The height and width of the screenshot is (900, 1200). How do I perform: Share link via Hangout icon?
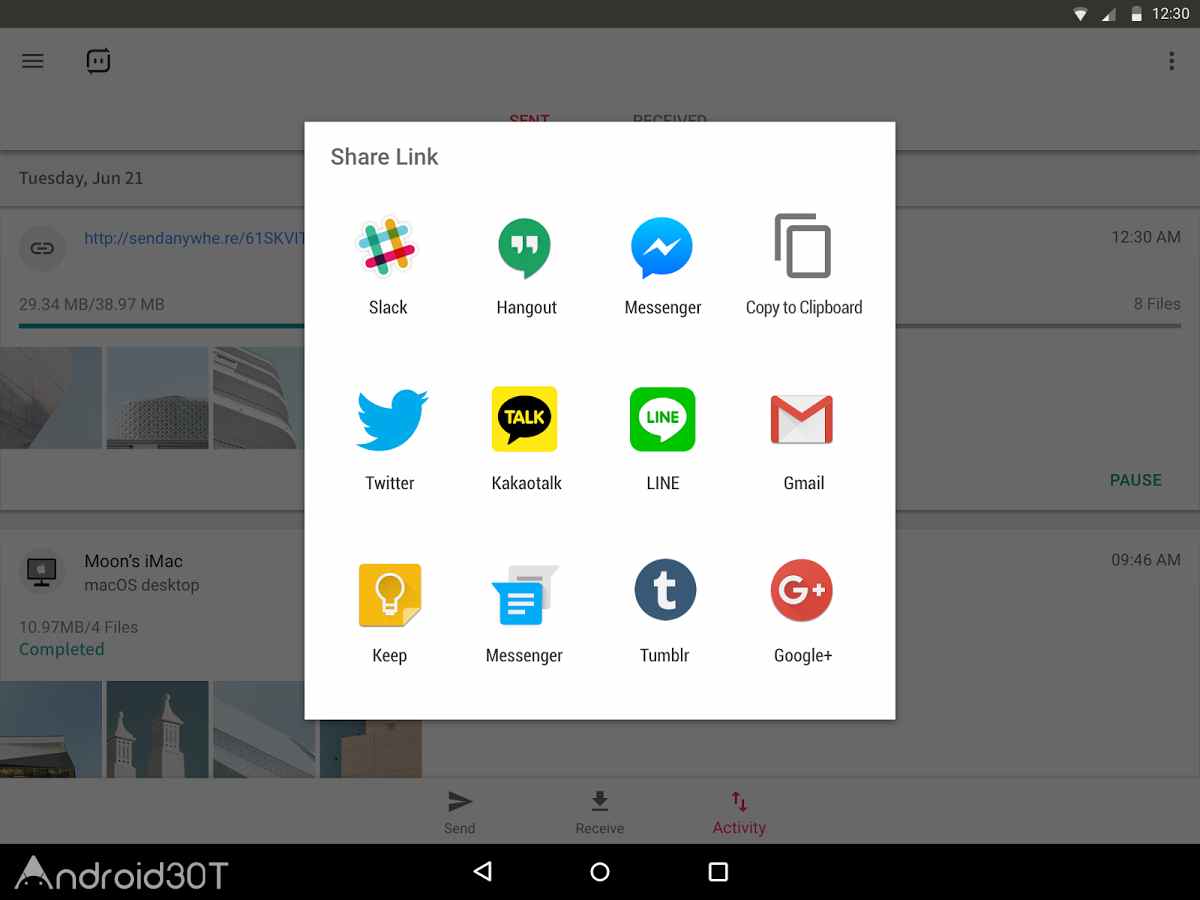(x=524, y=247)
